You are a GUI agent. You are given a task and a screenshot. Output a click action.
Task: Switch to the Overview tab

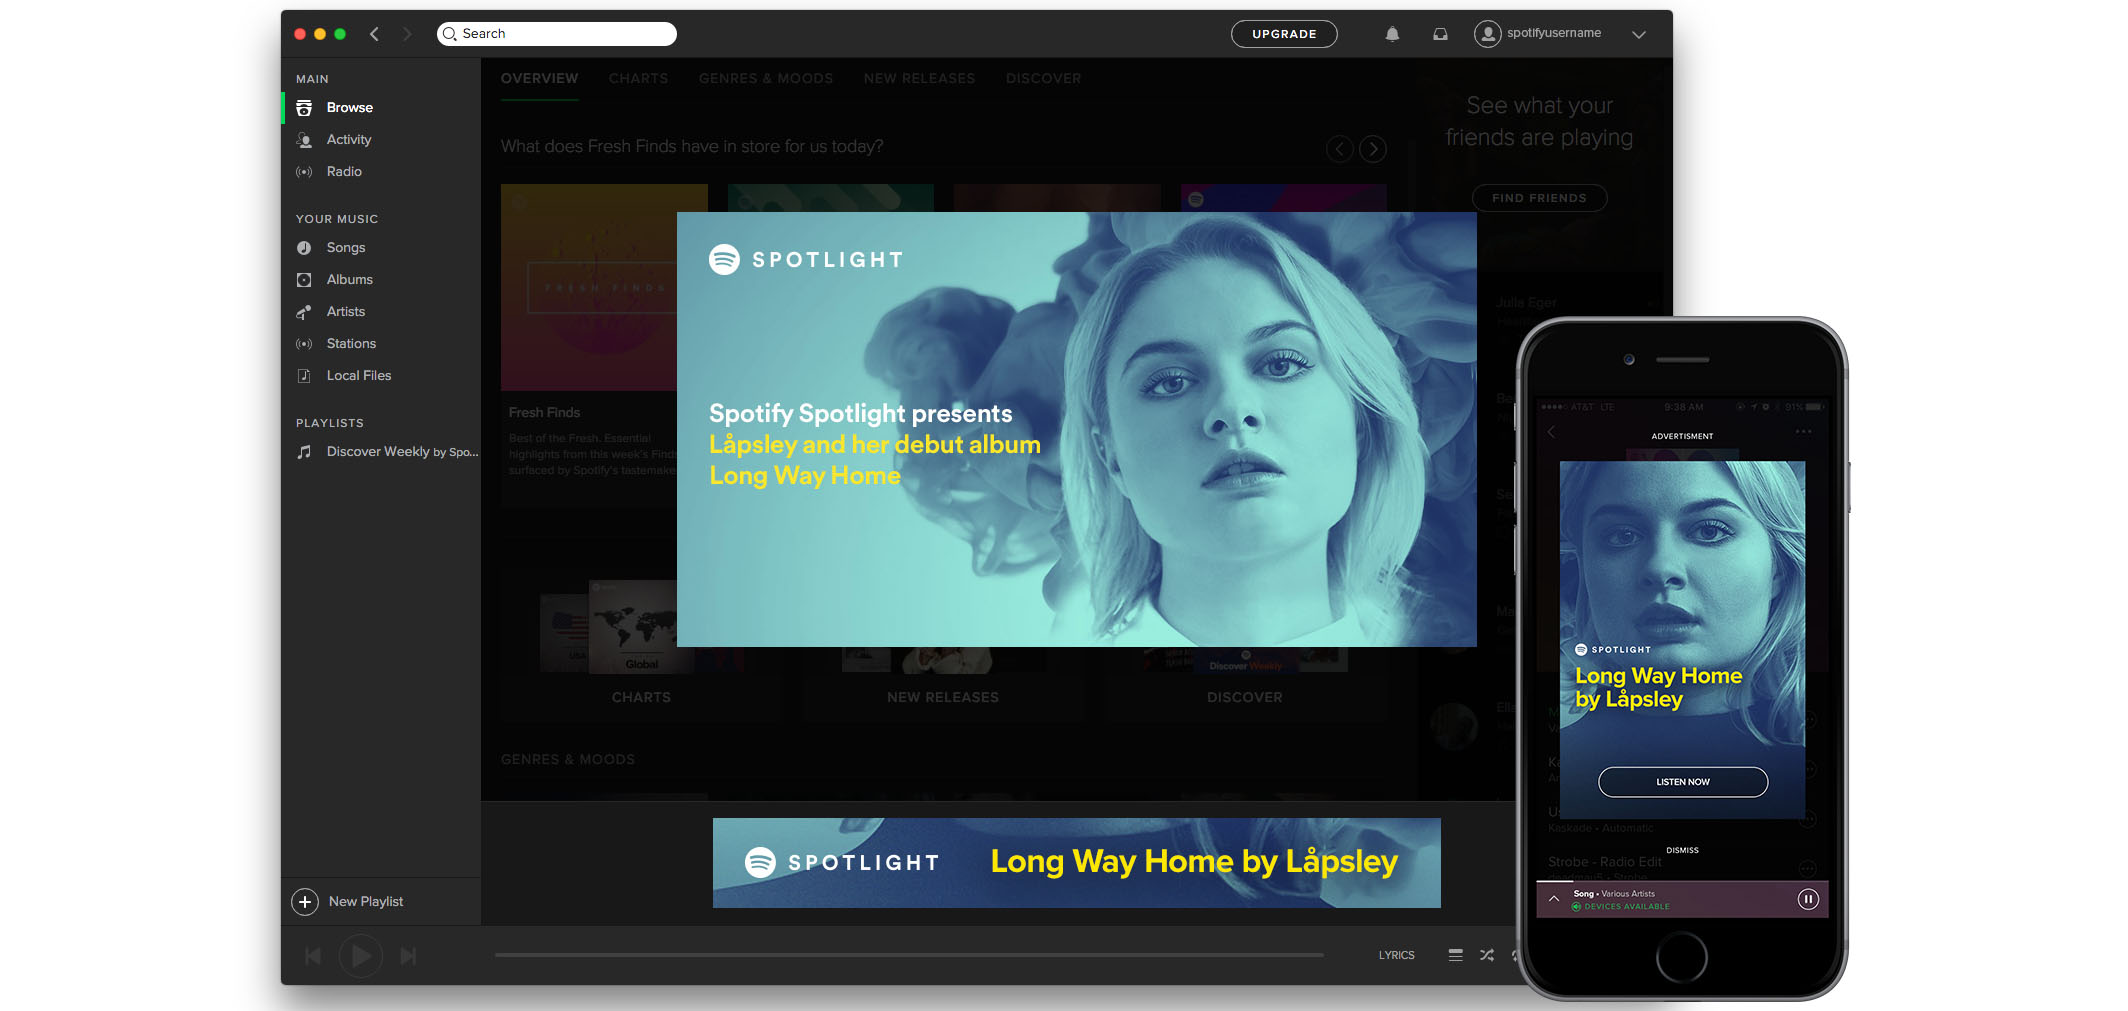pos(539,79)
